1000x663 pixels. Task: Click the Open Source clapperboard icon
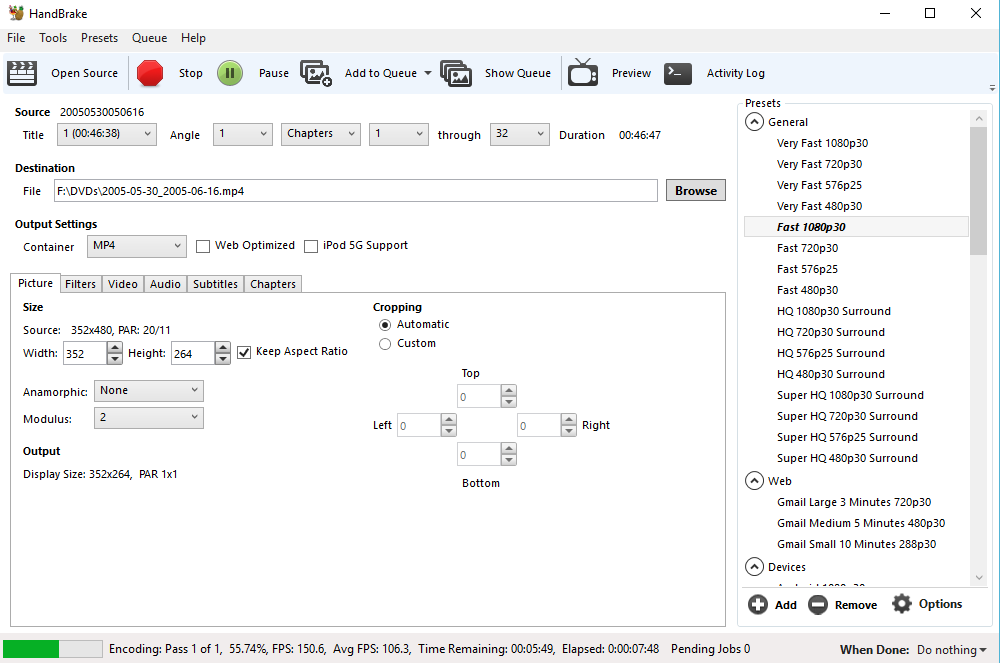point(22,73)
